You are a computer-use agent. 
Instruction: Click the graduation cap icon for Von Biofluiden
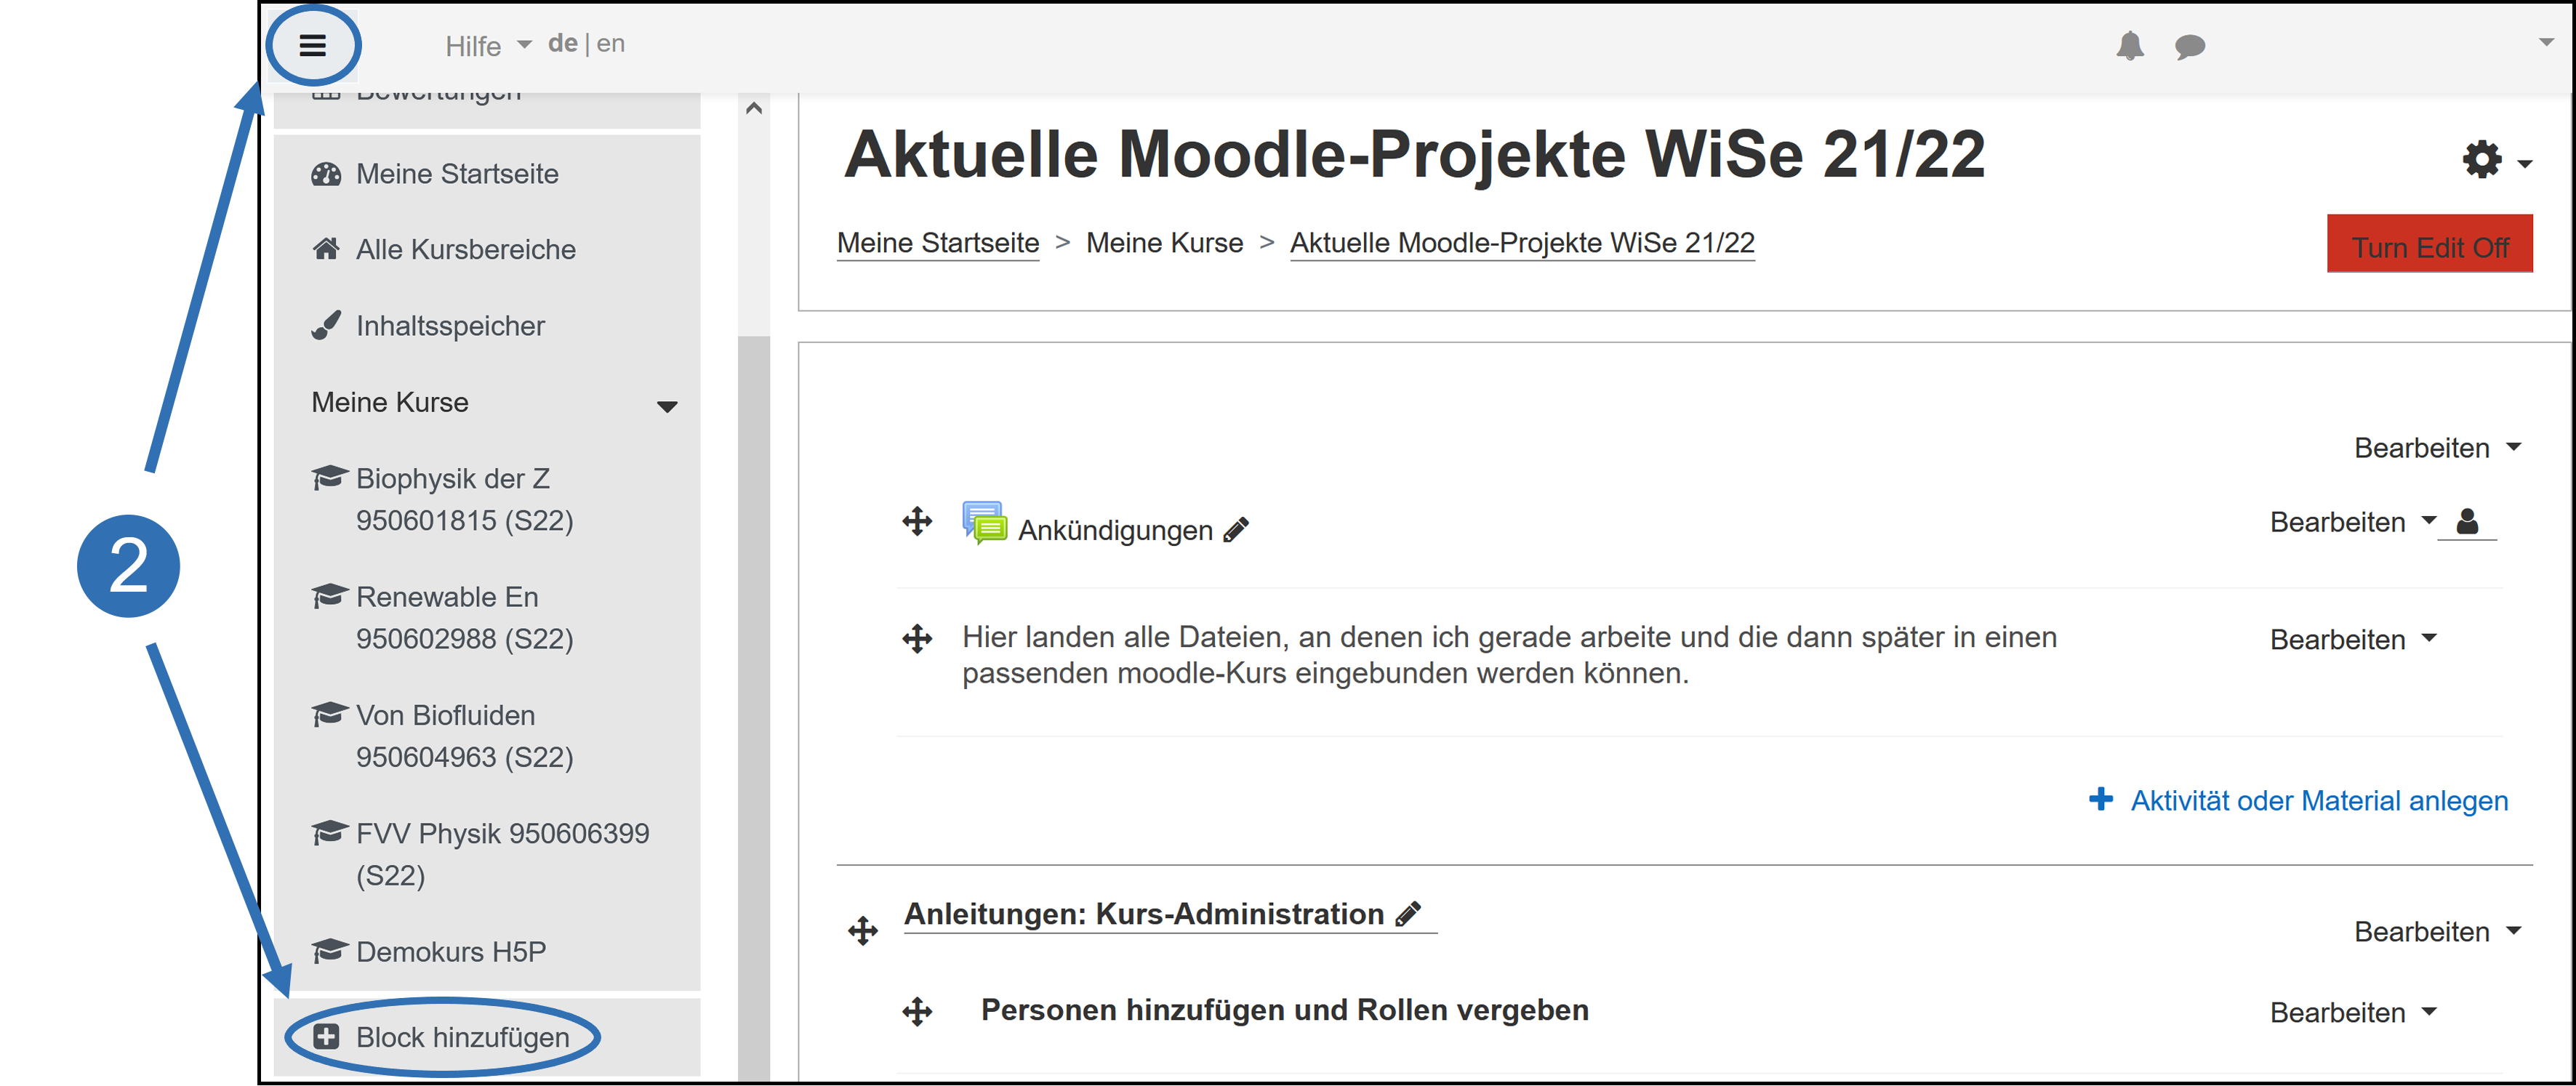329,714
